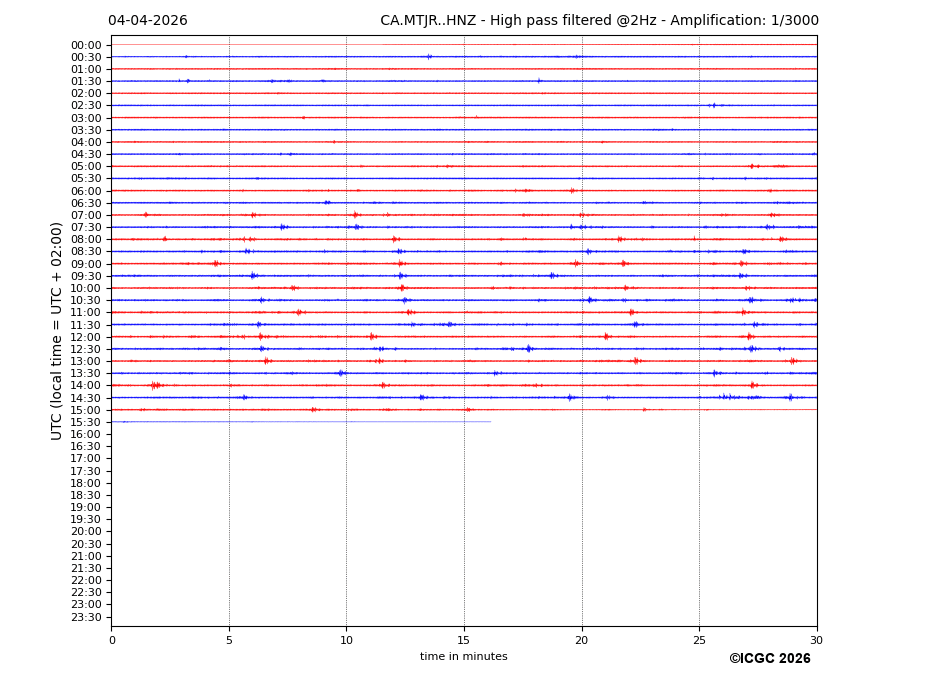The height and width of the screenshot is (696, 927).
Task: Click the 25 minute axis tick
Action: (699, 640)
